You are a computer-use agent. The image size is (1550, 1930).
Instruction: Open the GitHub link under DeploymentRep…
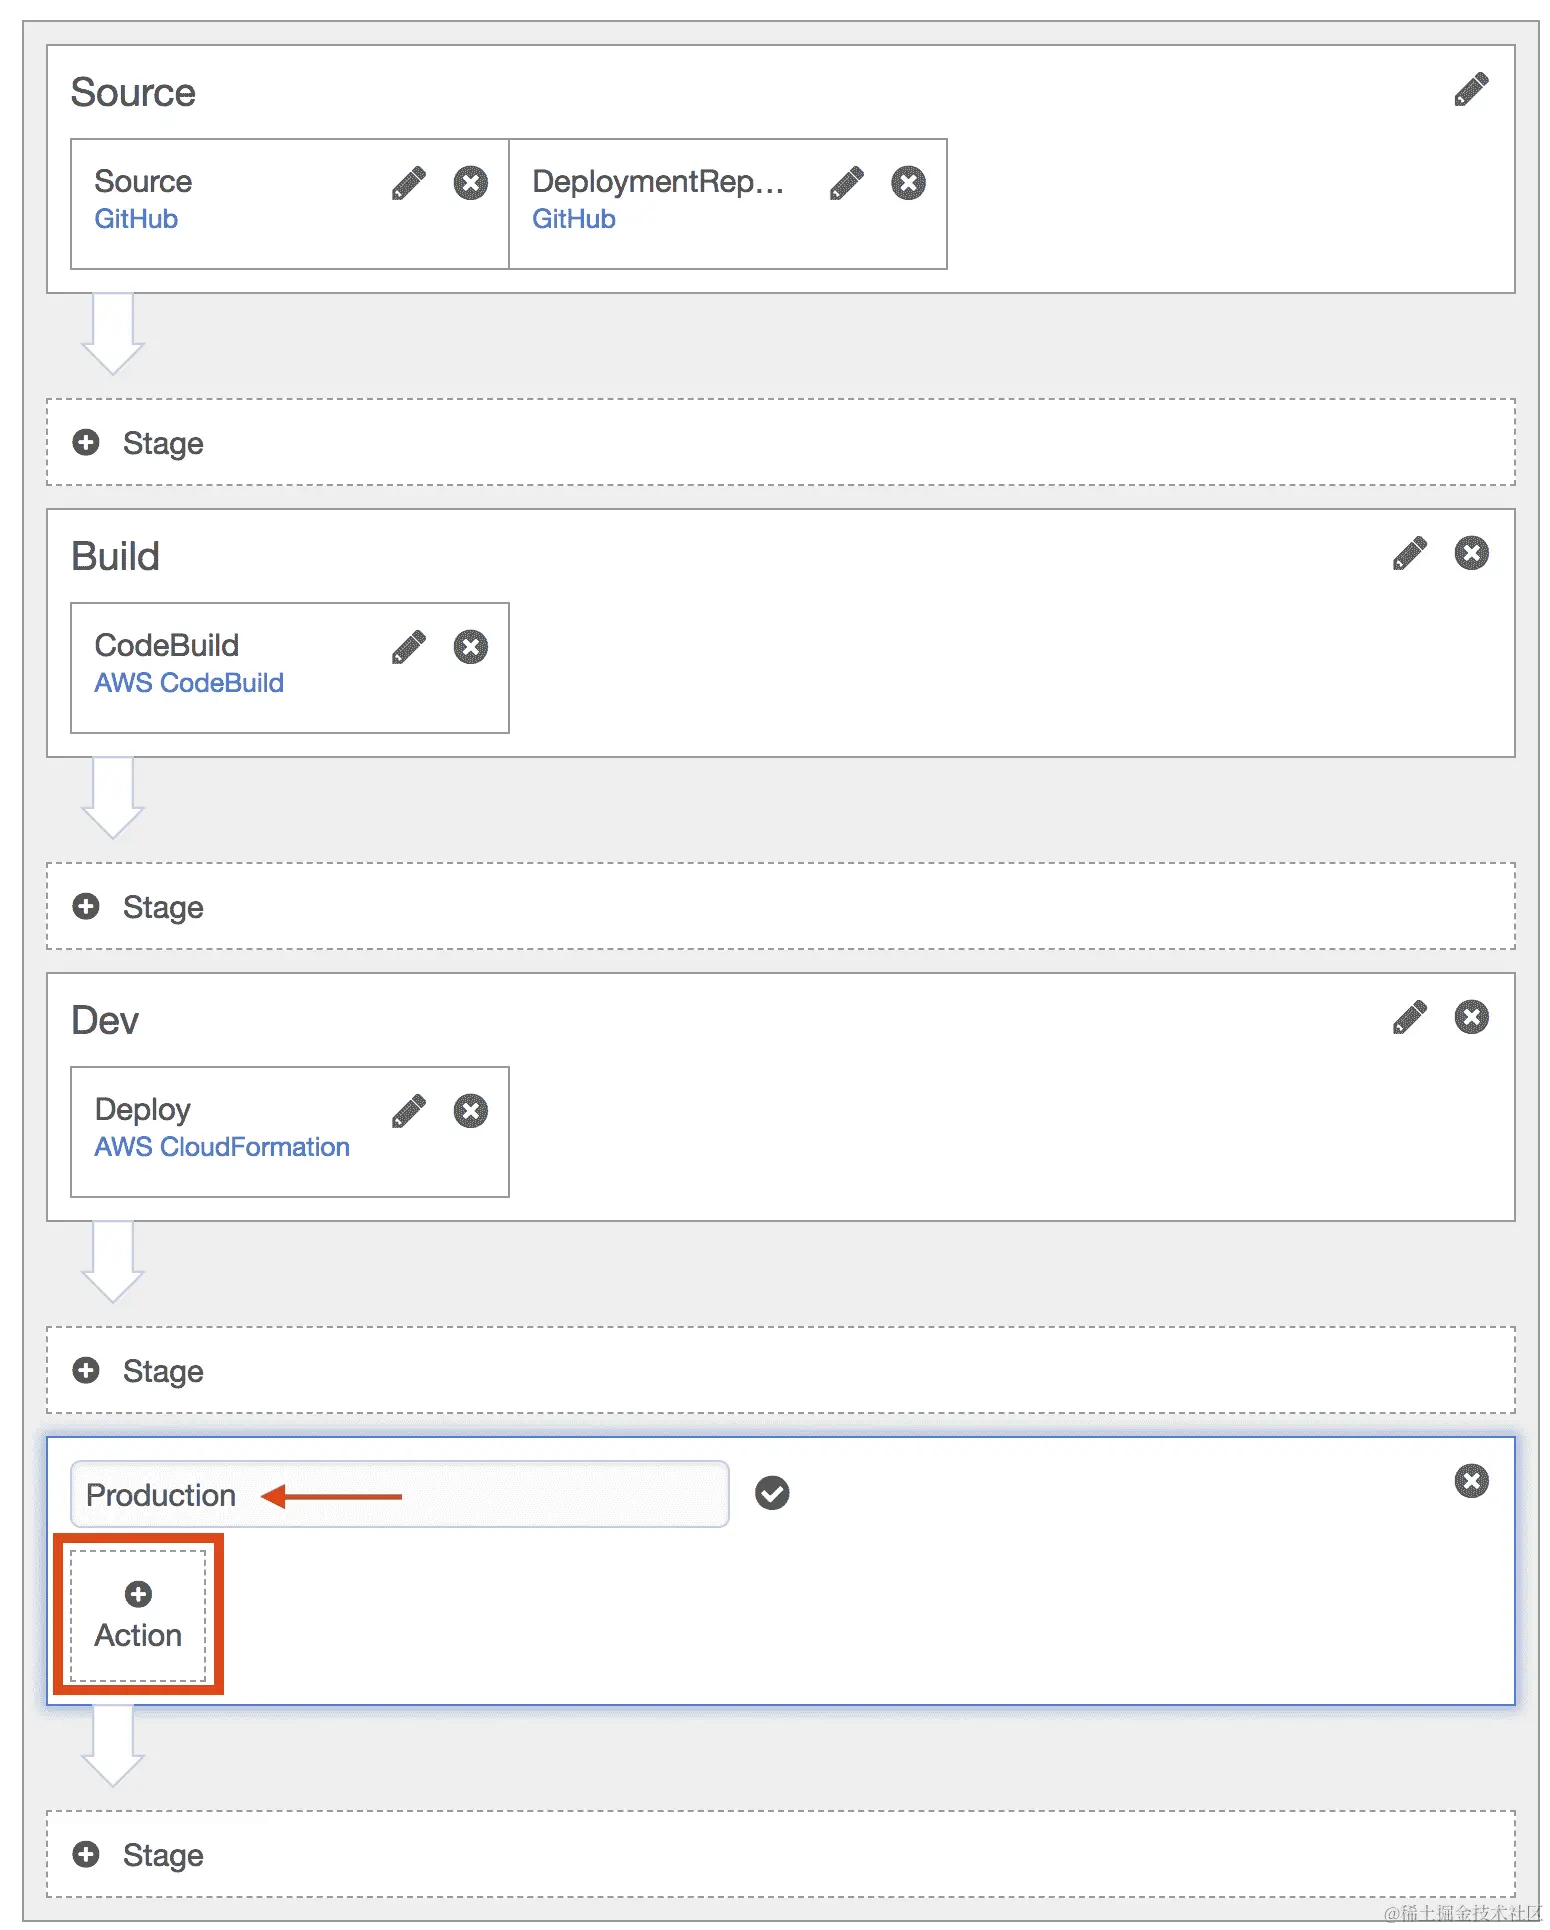(x=574, y=219)
